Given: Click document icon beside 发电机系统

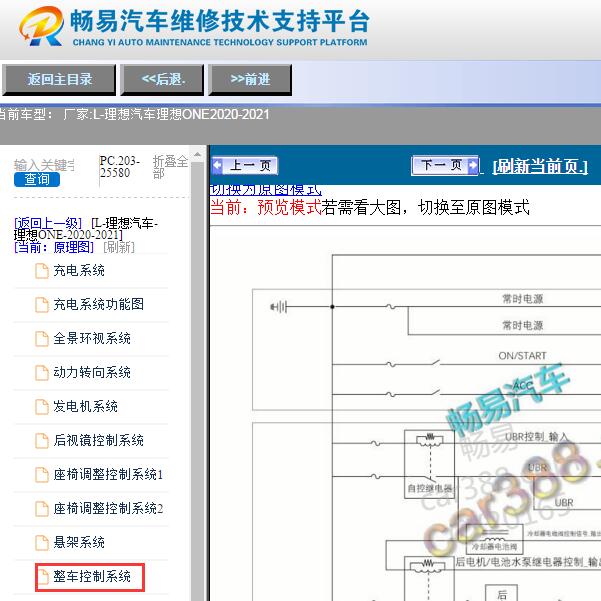Looking at the screenshot, I should (42, 407).
